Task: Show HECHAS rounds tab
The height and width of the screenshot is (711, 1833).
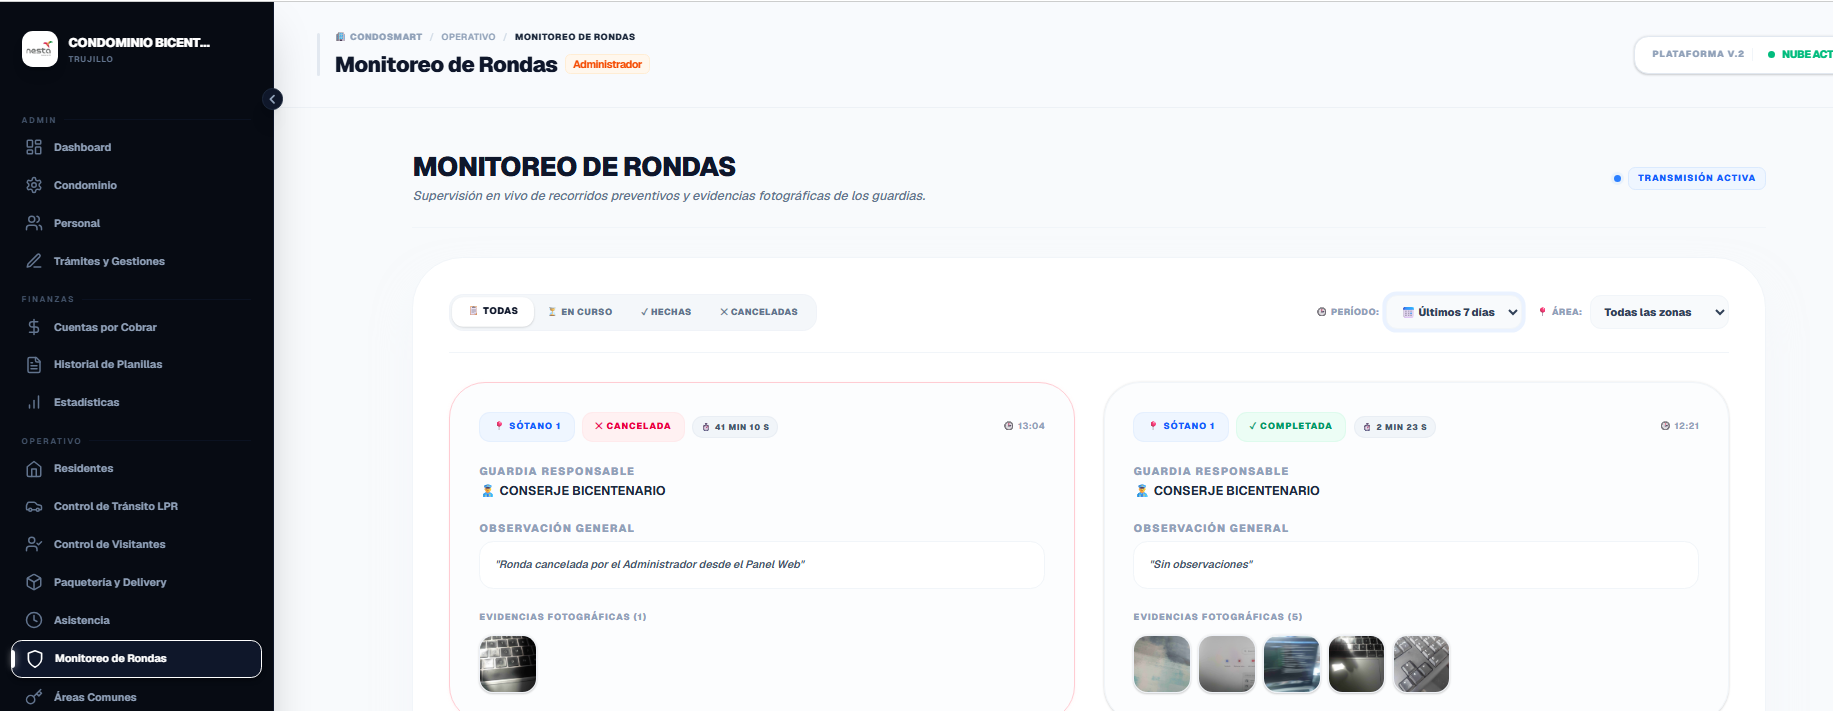Action: coord(666,312)
